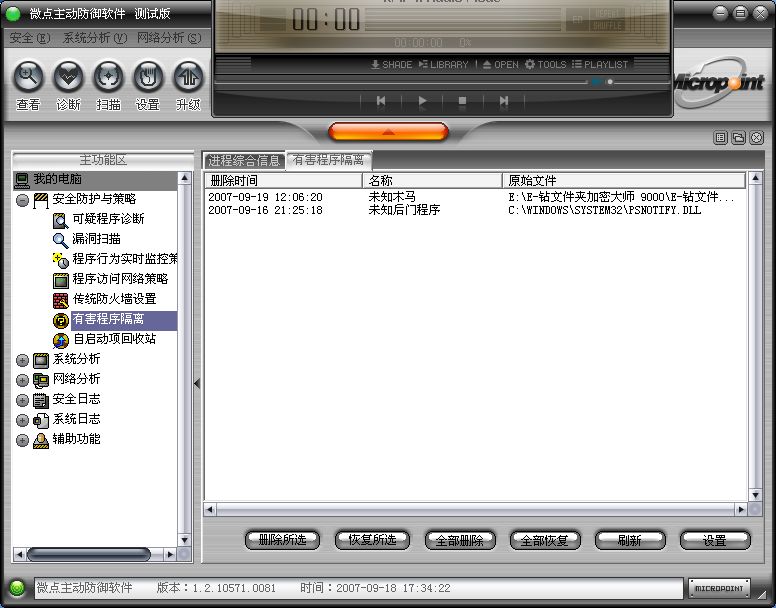Viewport: 776px width, 608px height.
Task: Click the tree panel scroll-down arrow
Action: click(184, 540)
